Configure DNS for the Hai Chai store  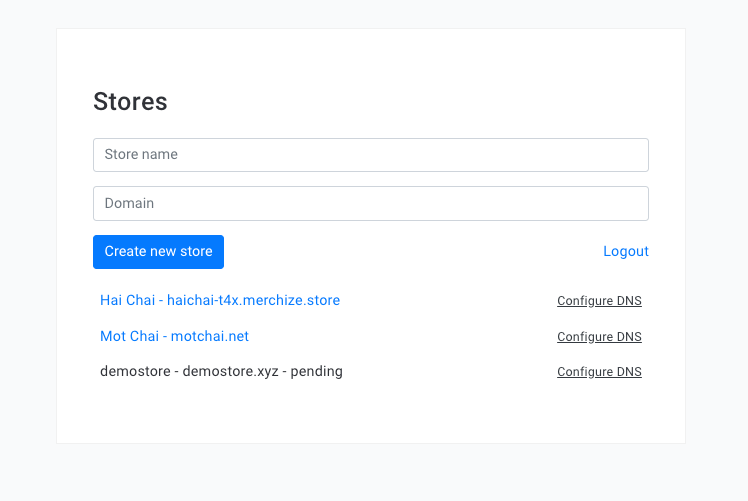coord(599,301)
